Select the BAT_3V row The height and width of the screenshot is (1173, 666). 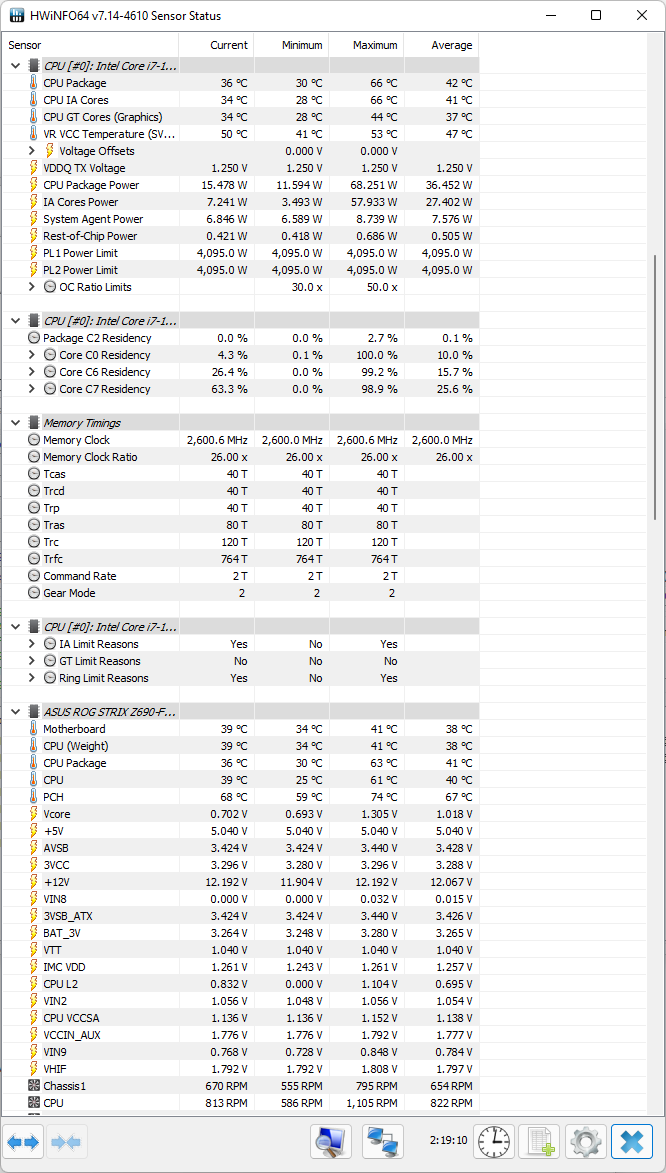coord(240,933)
